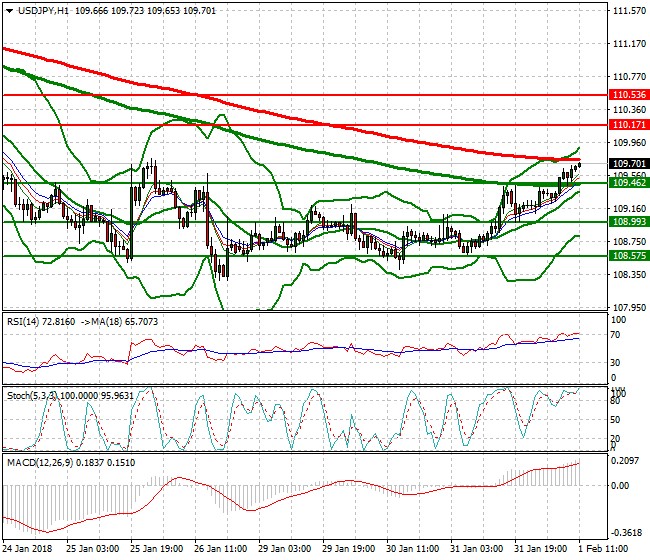Select the 109.960 price scale value

pos(630,143)
